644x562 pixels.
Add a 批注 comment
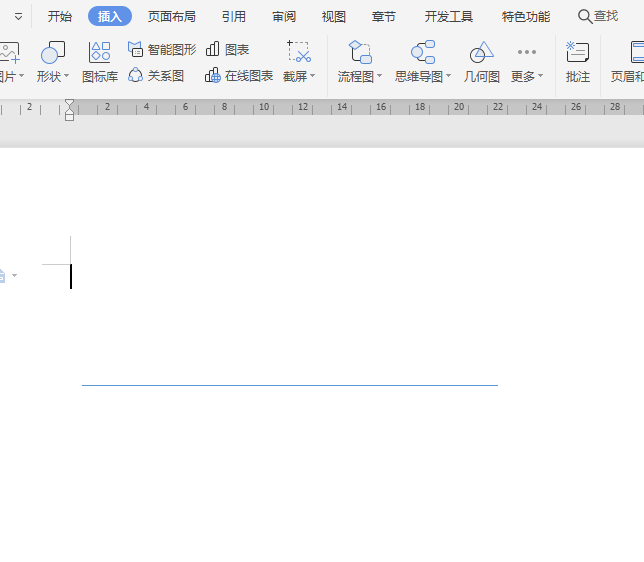point(577,62)
